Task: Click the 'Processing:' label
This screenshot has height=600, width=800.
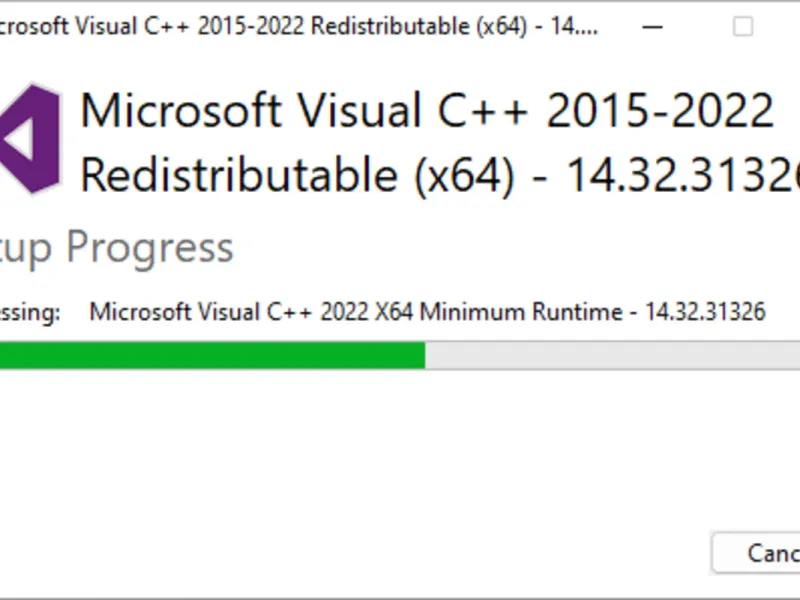Action: (30, 312)
